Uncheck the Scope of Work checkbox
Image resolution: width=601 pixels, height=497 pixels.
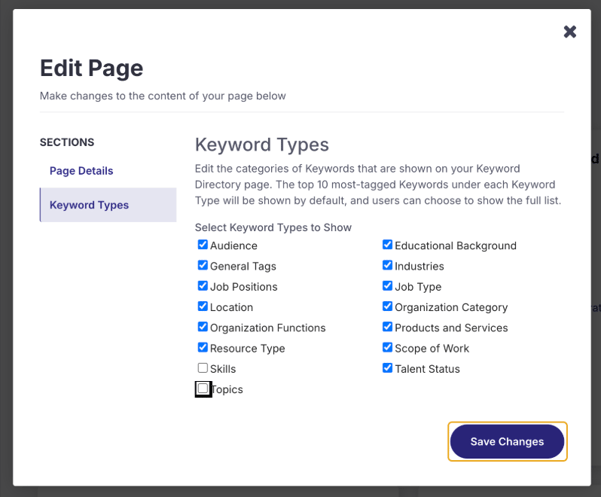click(388, 348)
